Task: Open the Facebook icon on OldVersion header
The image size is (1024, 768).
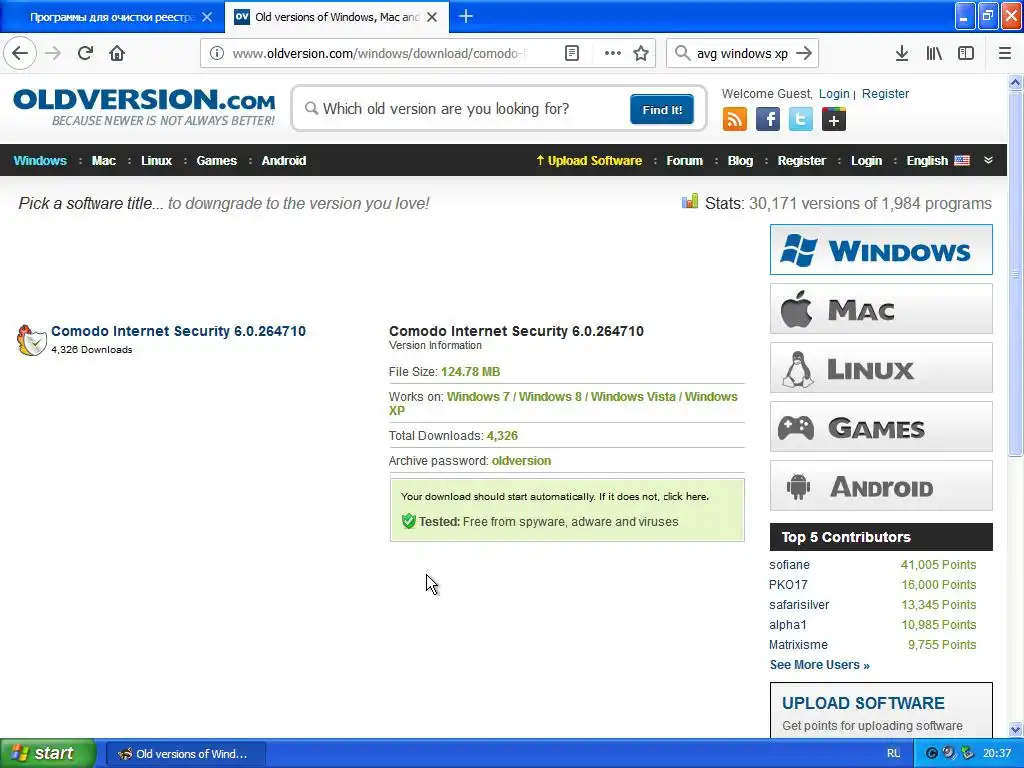Action: click(768, 120)
